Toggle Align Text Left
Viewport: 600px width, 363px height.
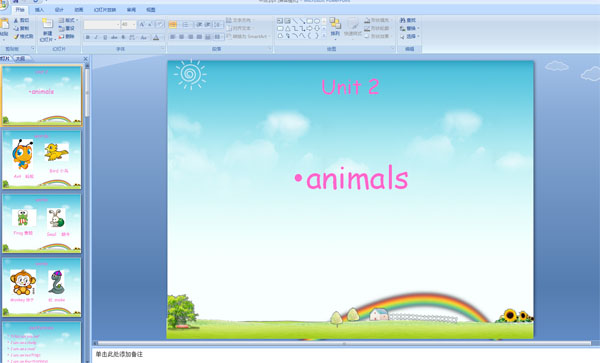tap(173, 37)
